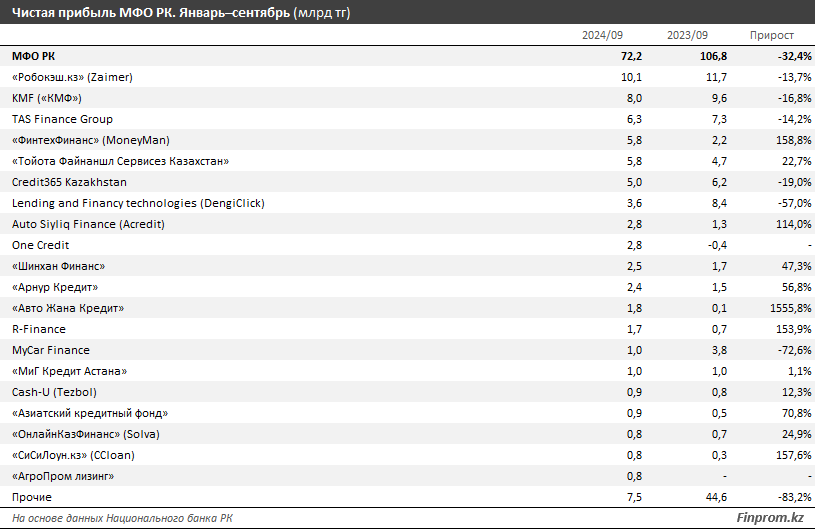Click growth 157,6% in the CCloan row
Viewport: 815px width, 529px height.
click(796, 455)
